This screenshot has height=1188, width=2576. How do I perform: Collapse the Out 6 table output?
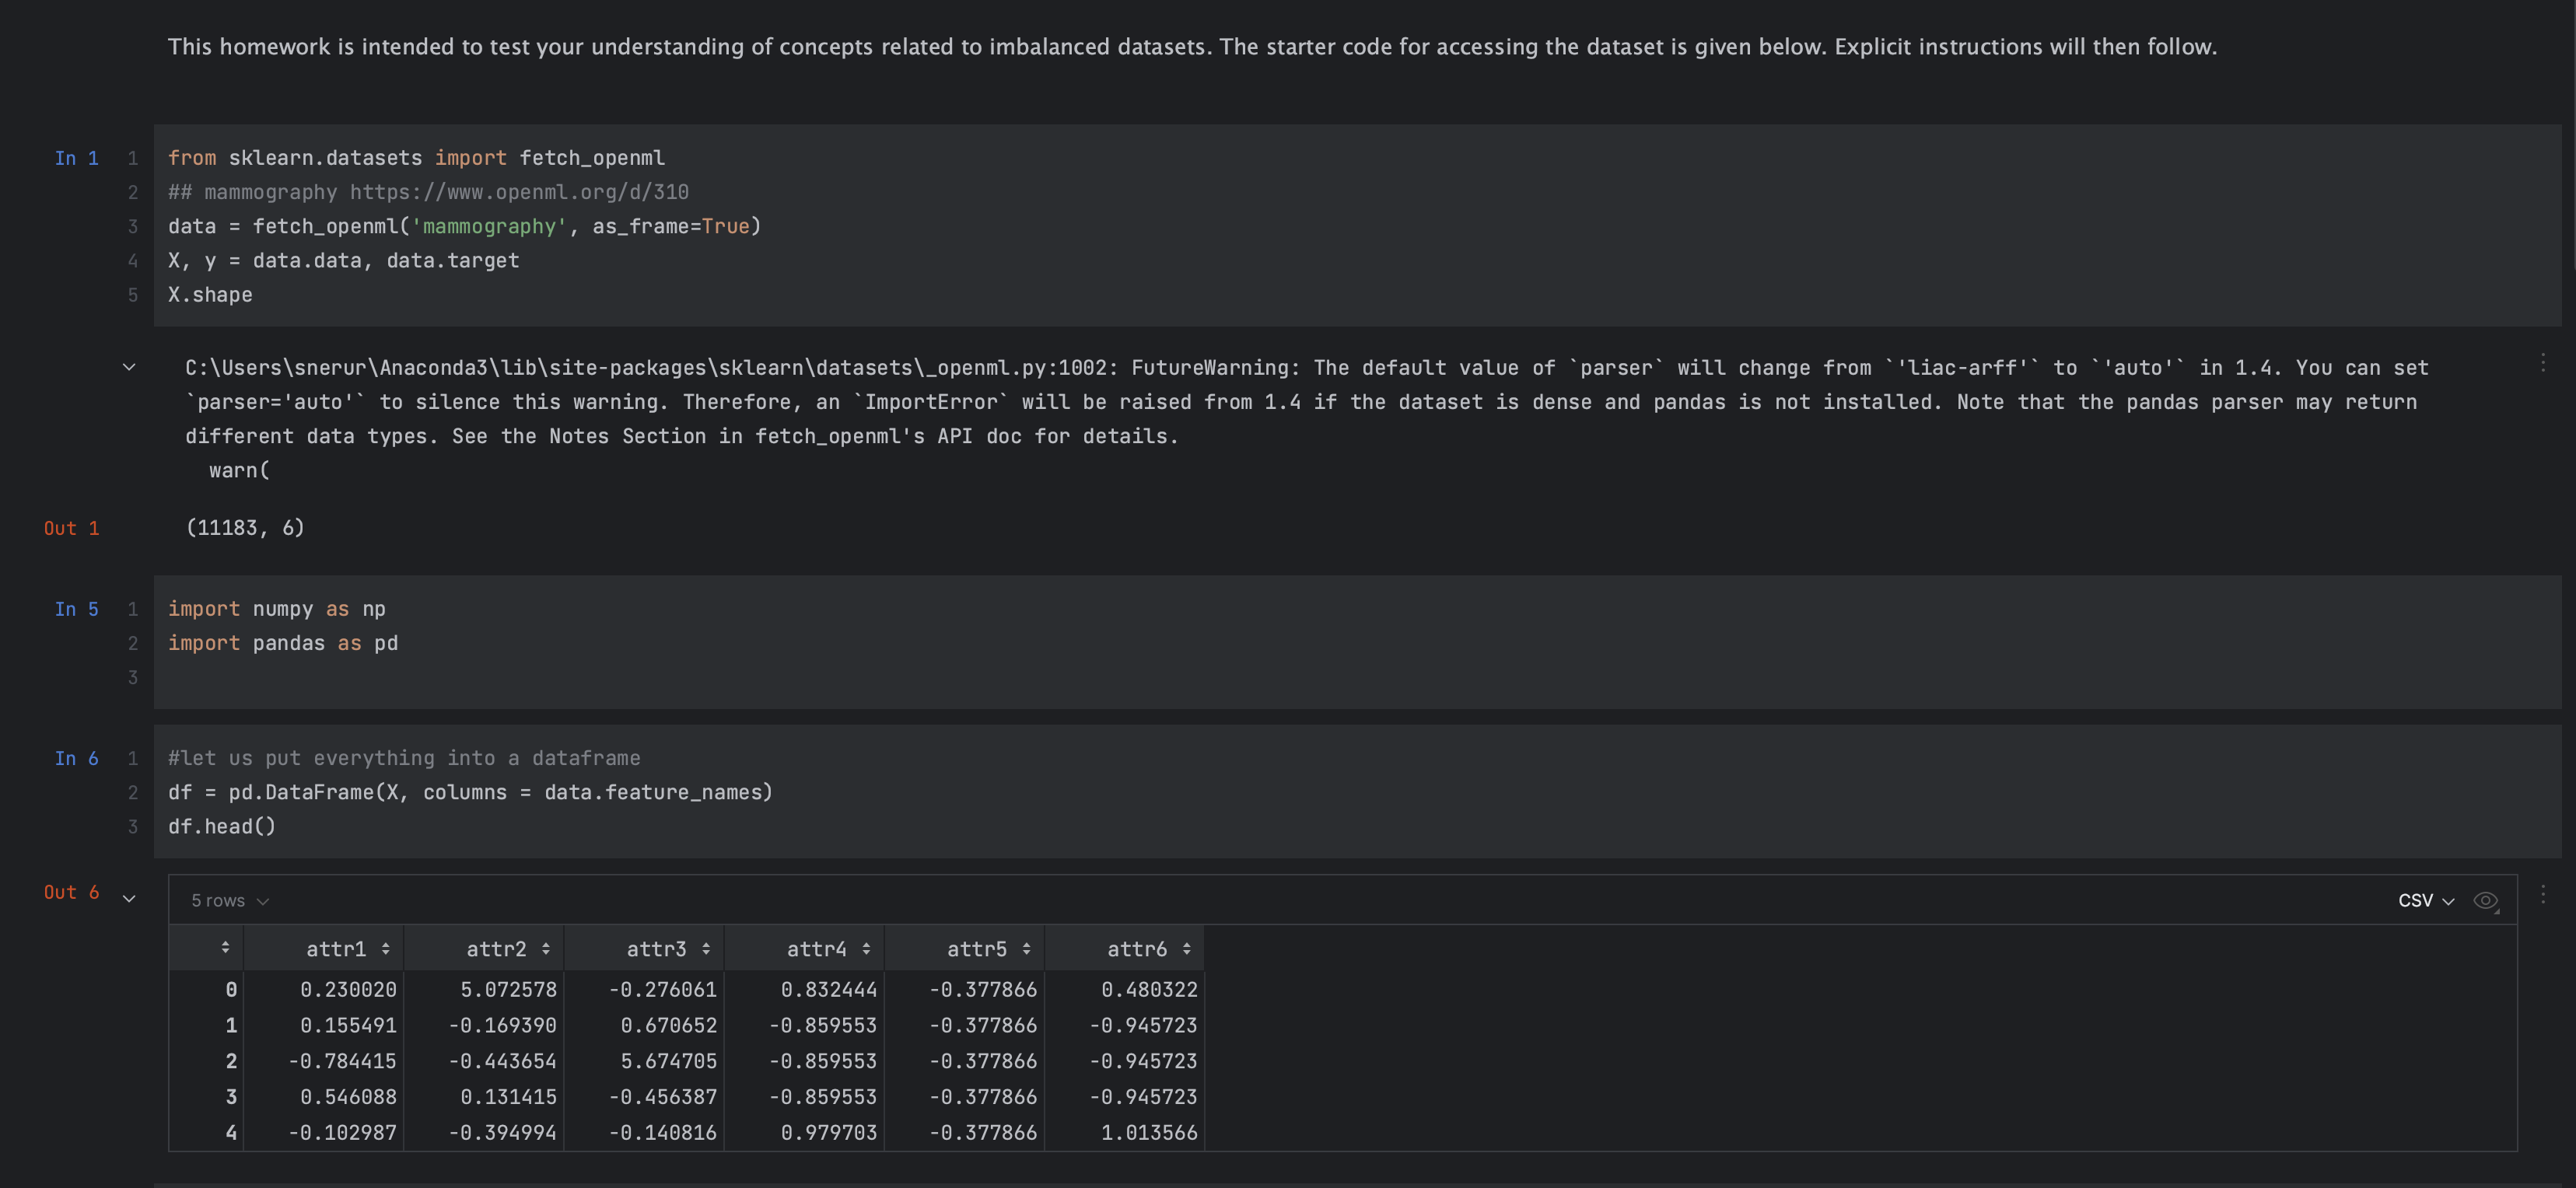(129, 898)
